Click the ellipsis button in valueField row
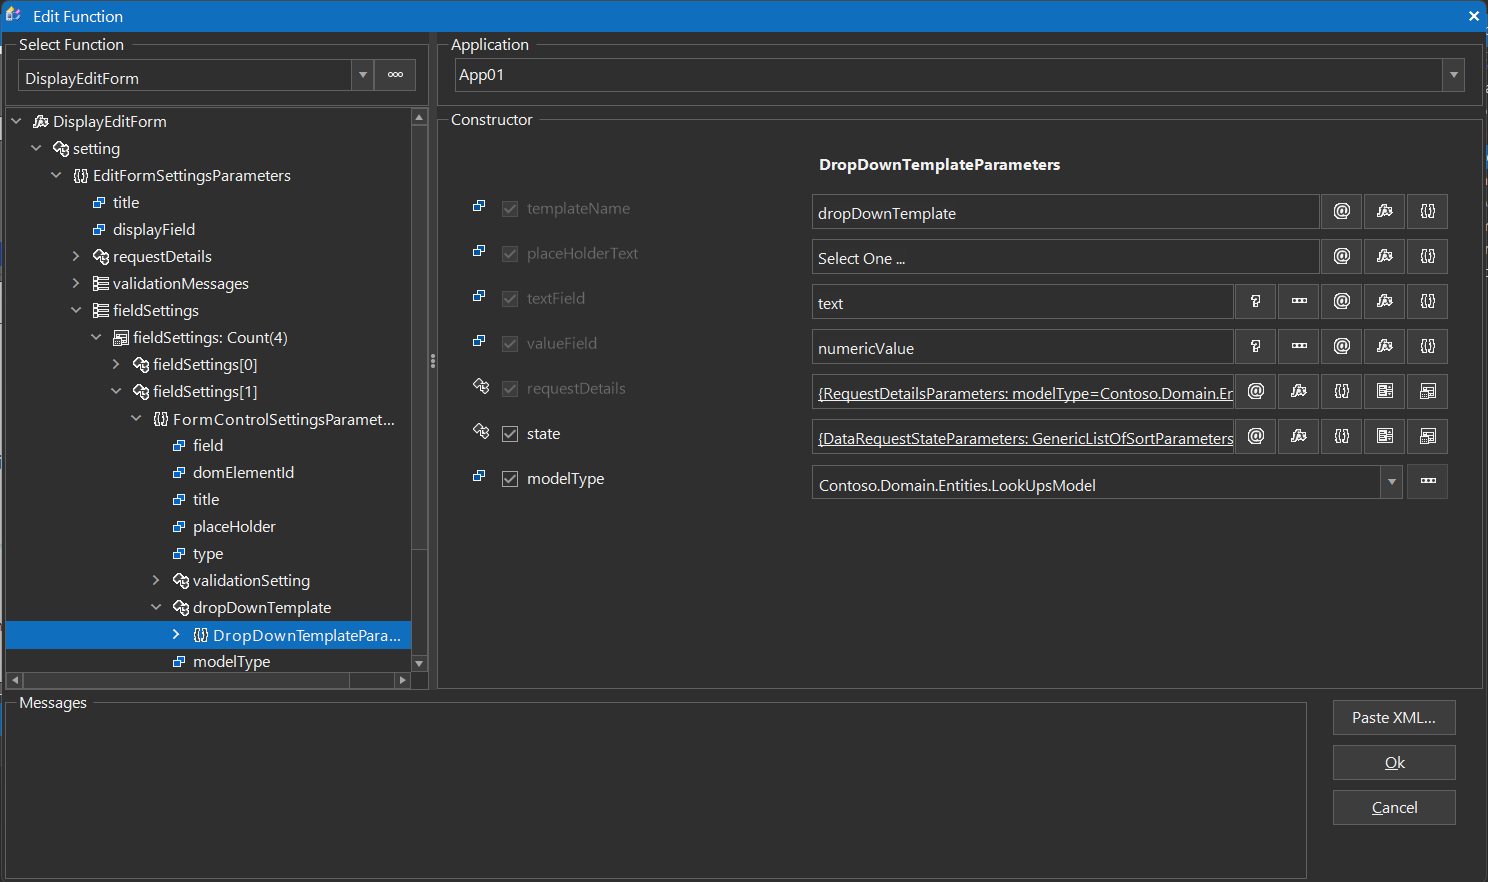The height and width of the screenshot is (882, 1488). (x=1298, y=347)
